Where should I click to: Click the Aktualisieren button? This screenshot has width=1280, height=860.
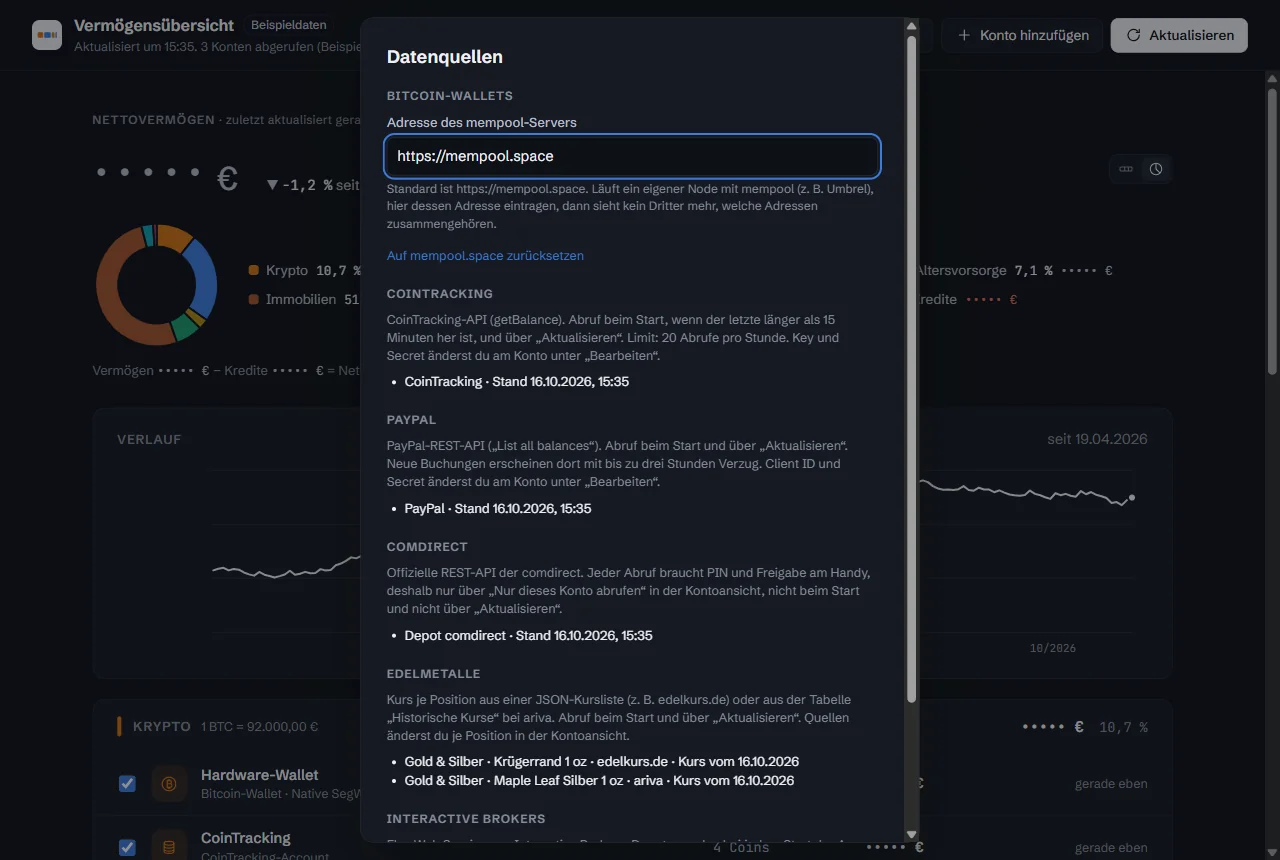pyautogui.click(x=1179, y=35)
